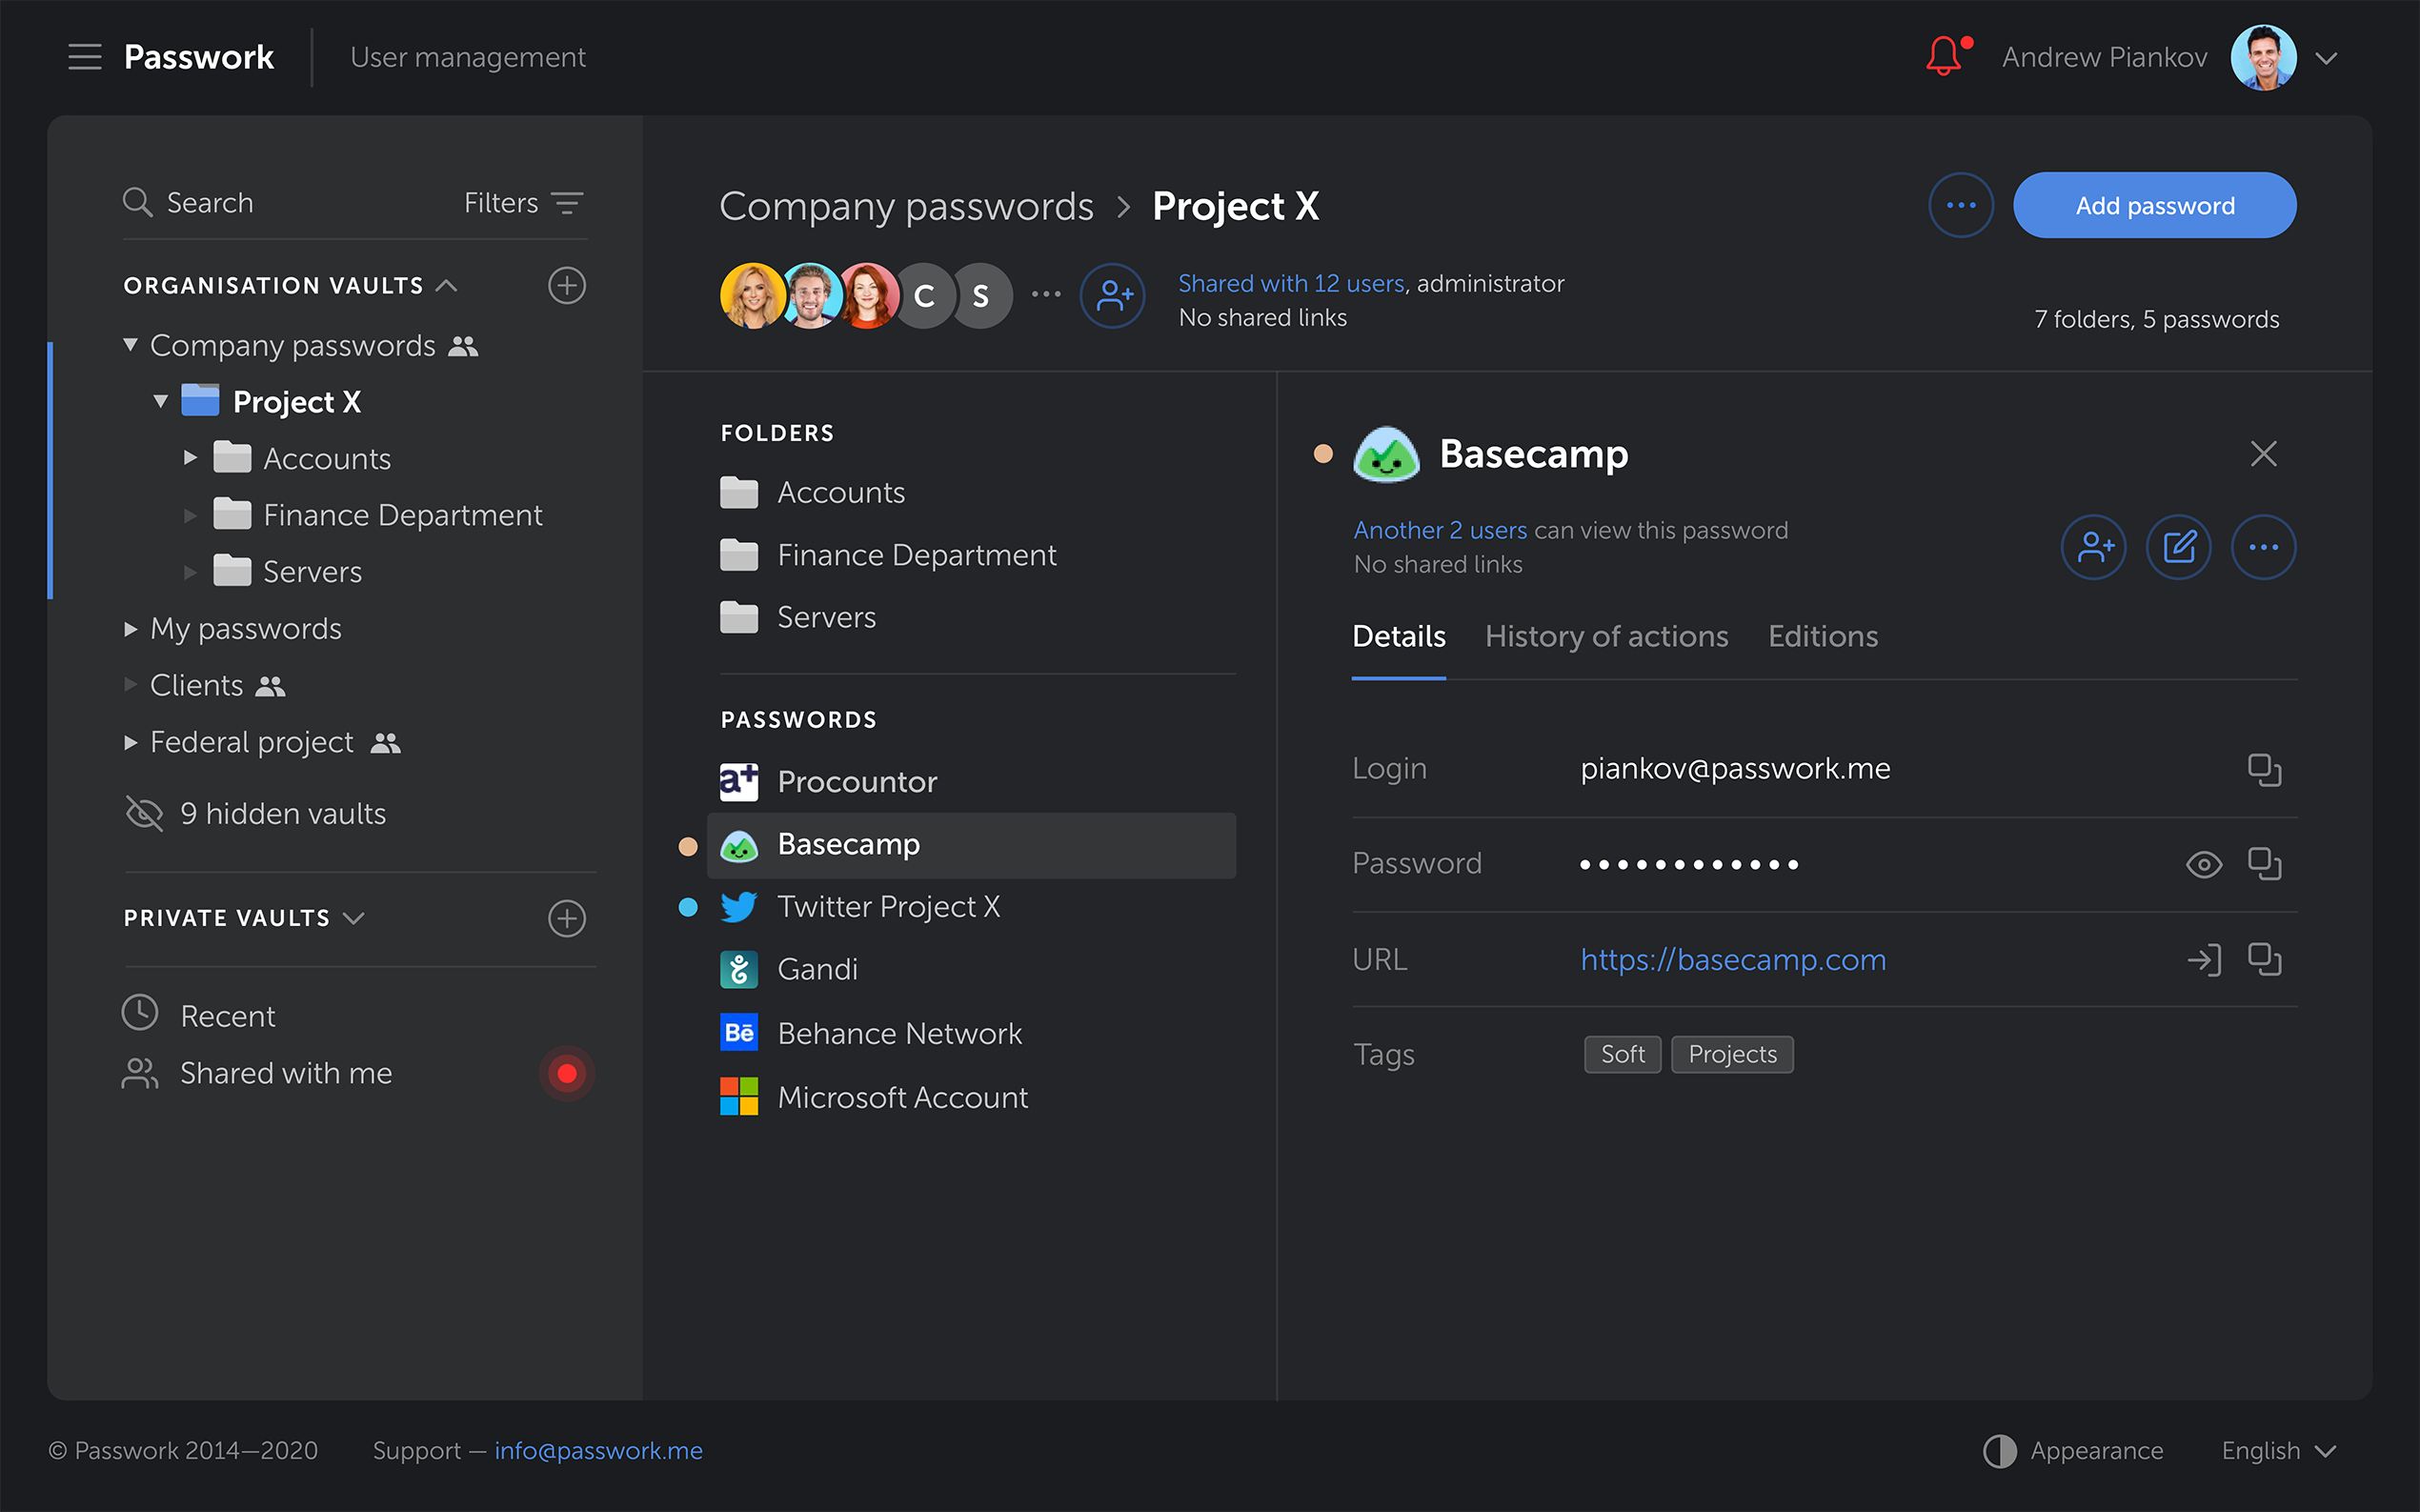Collapse the Organisation Vaults section
Viewport: 2420px width, 1512px height.
447,286
